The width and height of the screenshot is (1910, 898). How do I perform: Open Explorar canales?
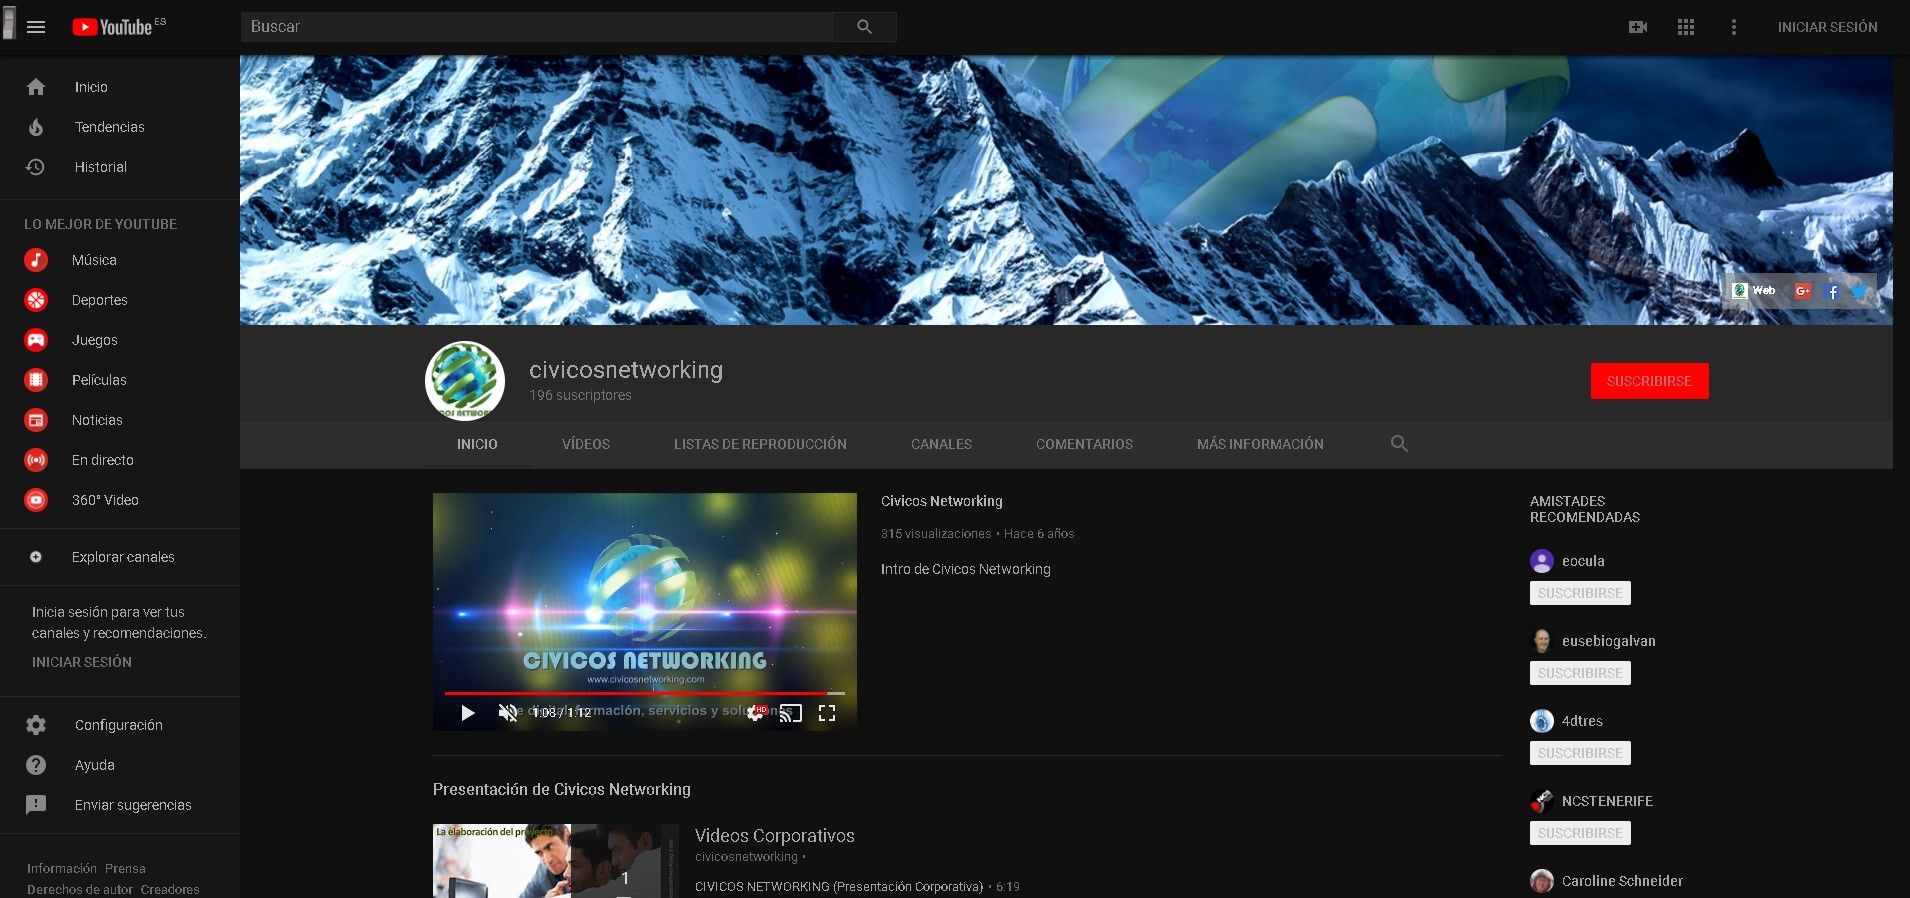coord(120,557)
